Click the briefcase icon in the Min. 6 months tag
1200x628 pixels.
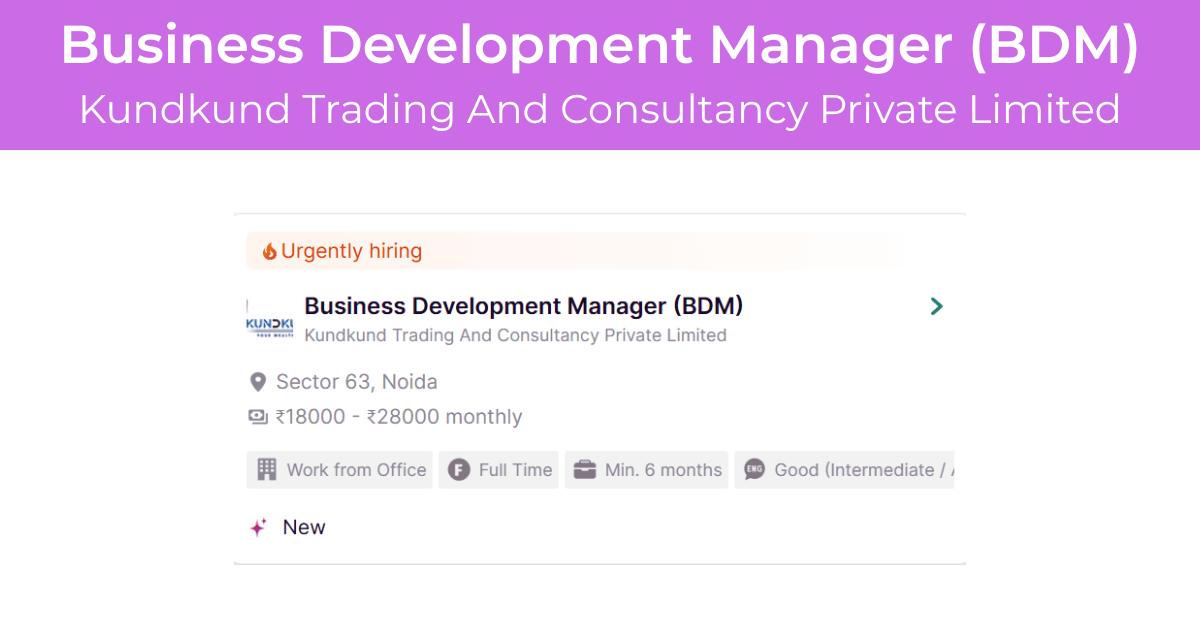pos(585,470)
